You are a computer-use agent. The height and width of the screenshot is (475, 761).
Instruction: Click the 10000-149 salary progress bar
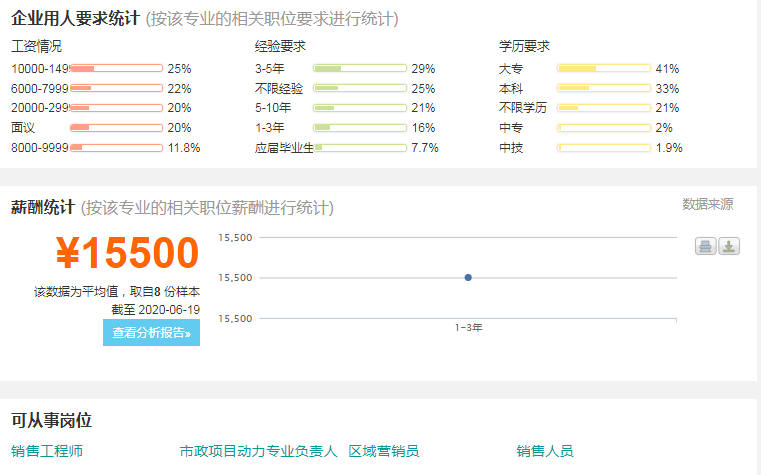116,68
